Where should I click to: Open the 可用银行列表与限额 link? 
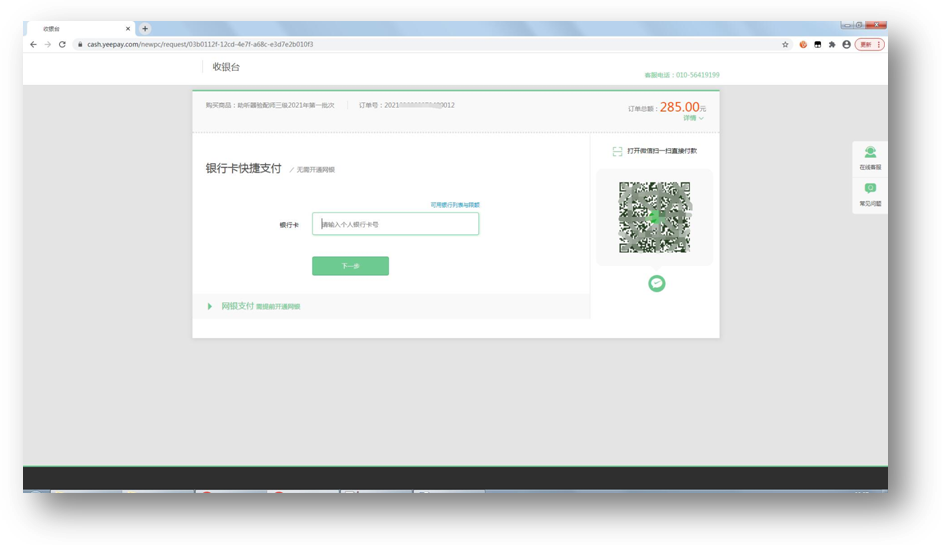pyautogui.click(x=454, y=205)
